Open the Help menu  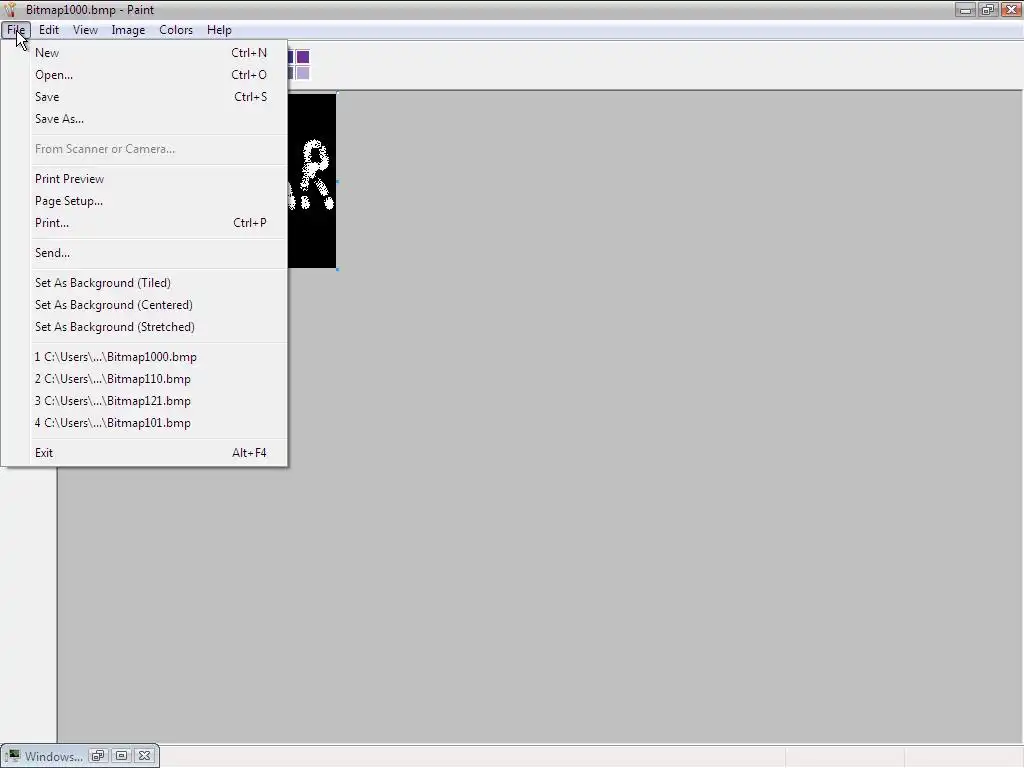click(219, 30)
